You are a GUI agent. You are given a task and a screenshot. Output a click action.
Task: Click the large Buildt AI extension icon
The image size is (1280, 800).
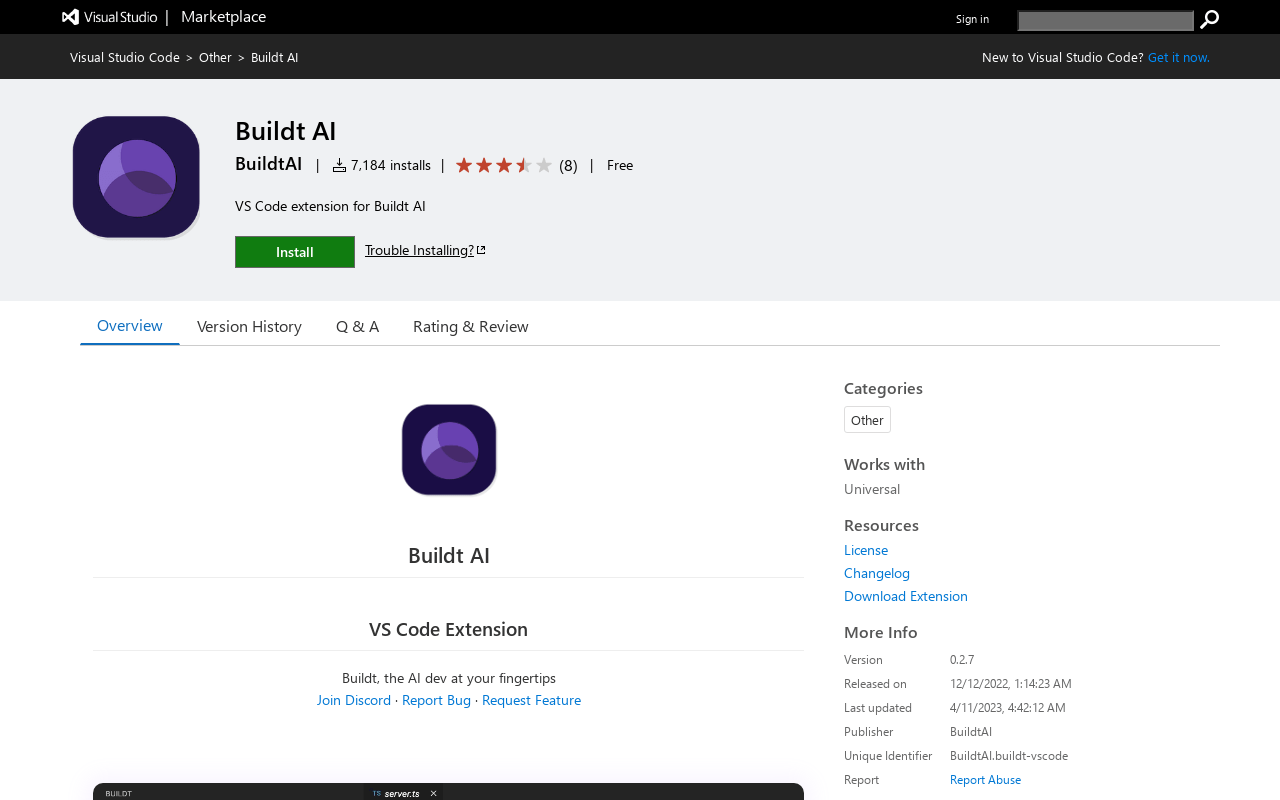coord(136,177)
